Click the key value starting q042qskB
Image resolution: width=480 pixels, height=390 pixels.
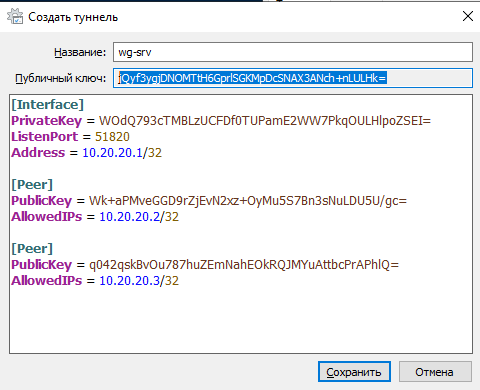pyautogui.click(x=244, y=265)
